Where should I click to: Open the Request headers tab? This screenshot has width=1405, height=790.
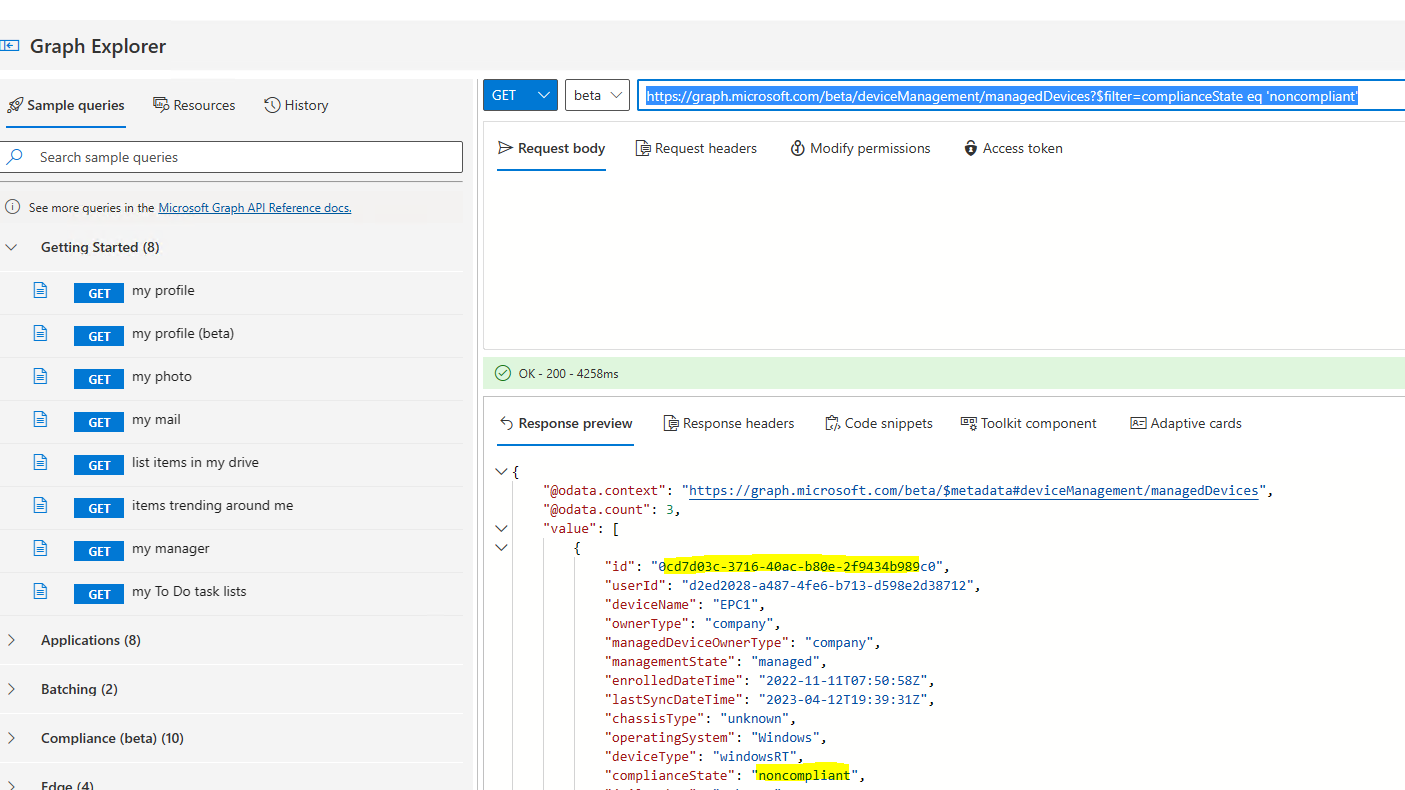[696, 148]
